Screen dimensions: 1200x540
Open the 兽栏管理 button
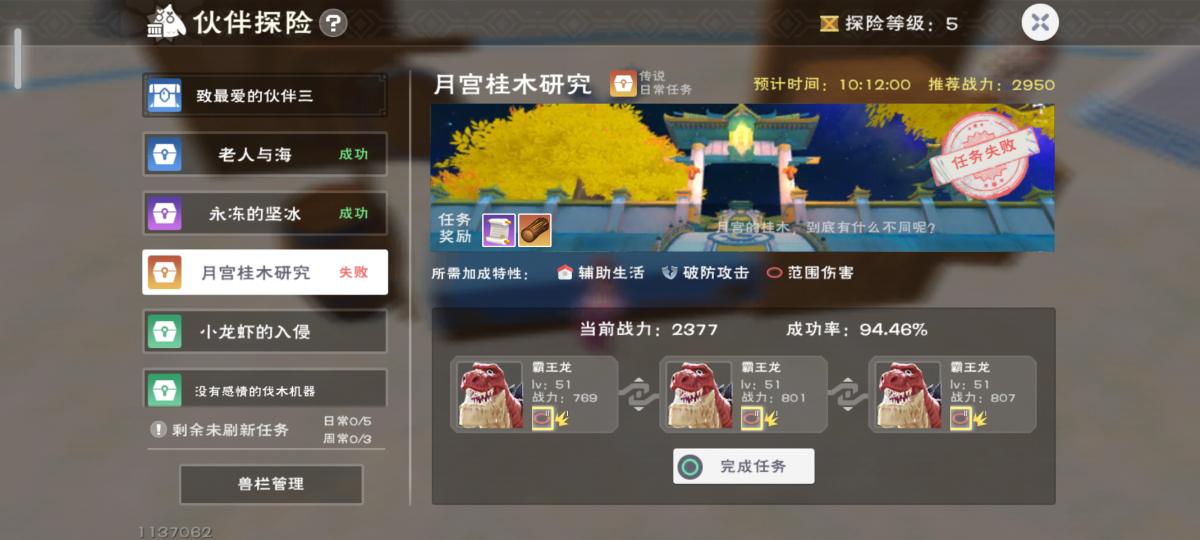(x=271, y=484)
